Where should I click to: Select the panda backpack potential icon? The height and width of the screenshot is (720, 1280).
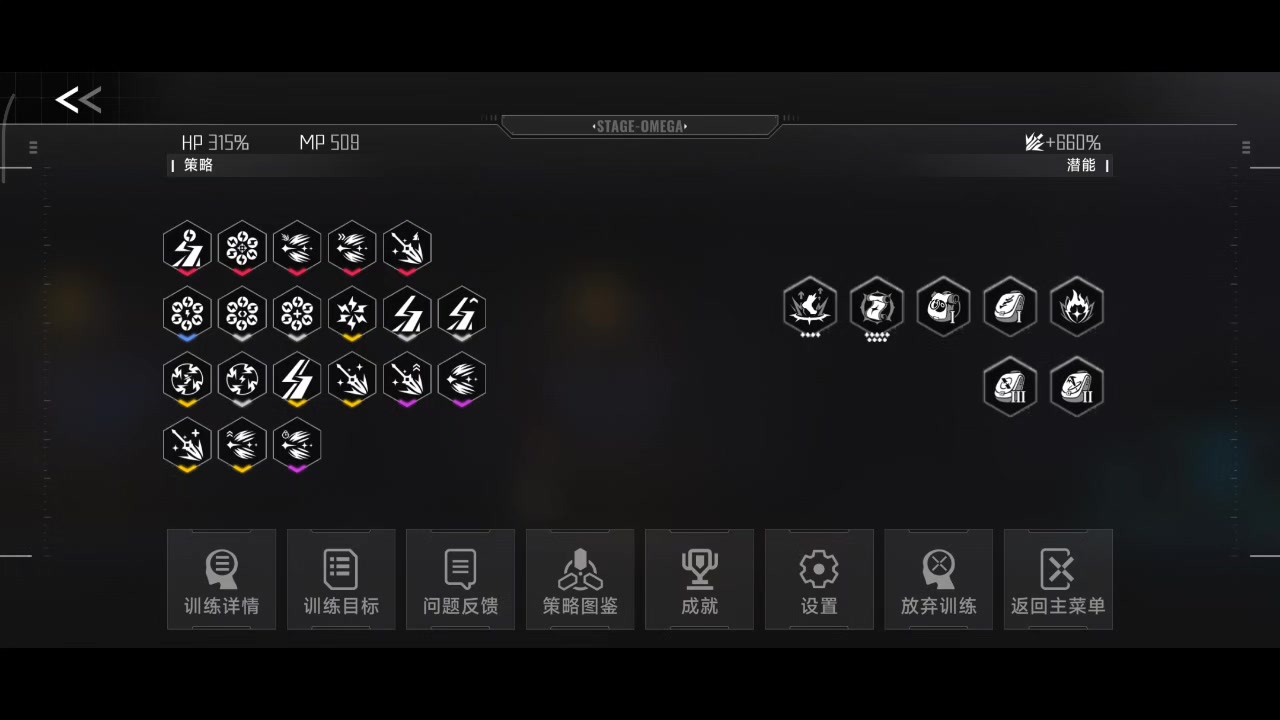[x=943, y=306]
